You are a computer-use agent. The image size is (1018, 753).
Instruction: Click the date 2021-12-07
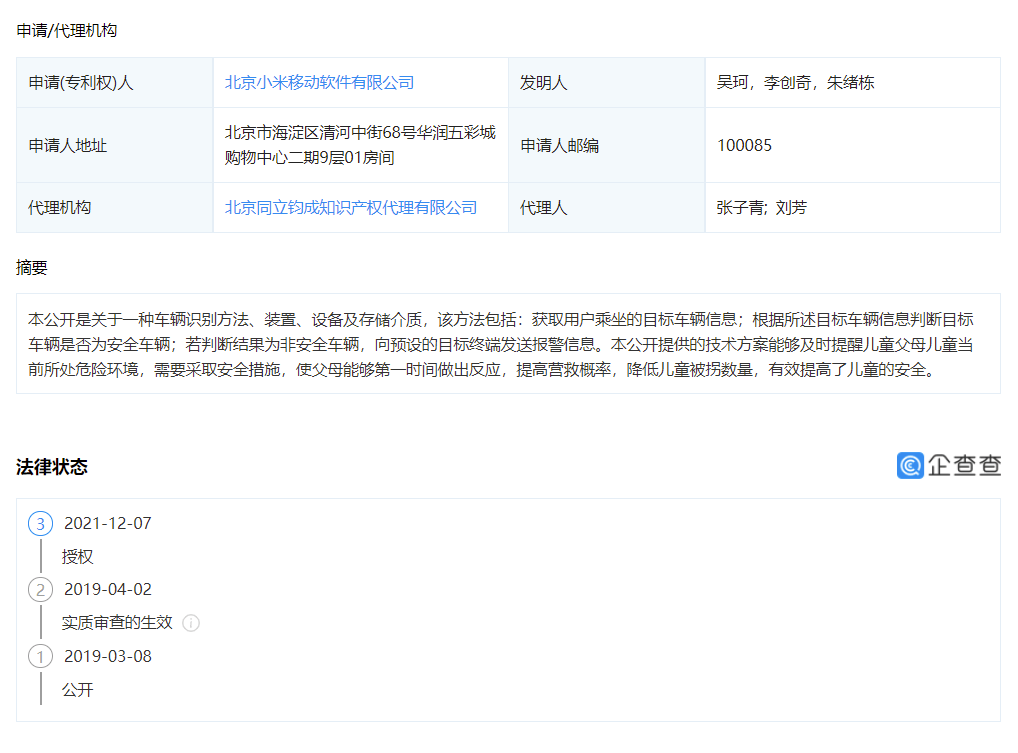108,523
